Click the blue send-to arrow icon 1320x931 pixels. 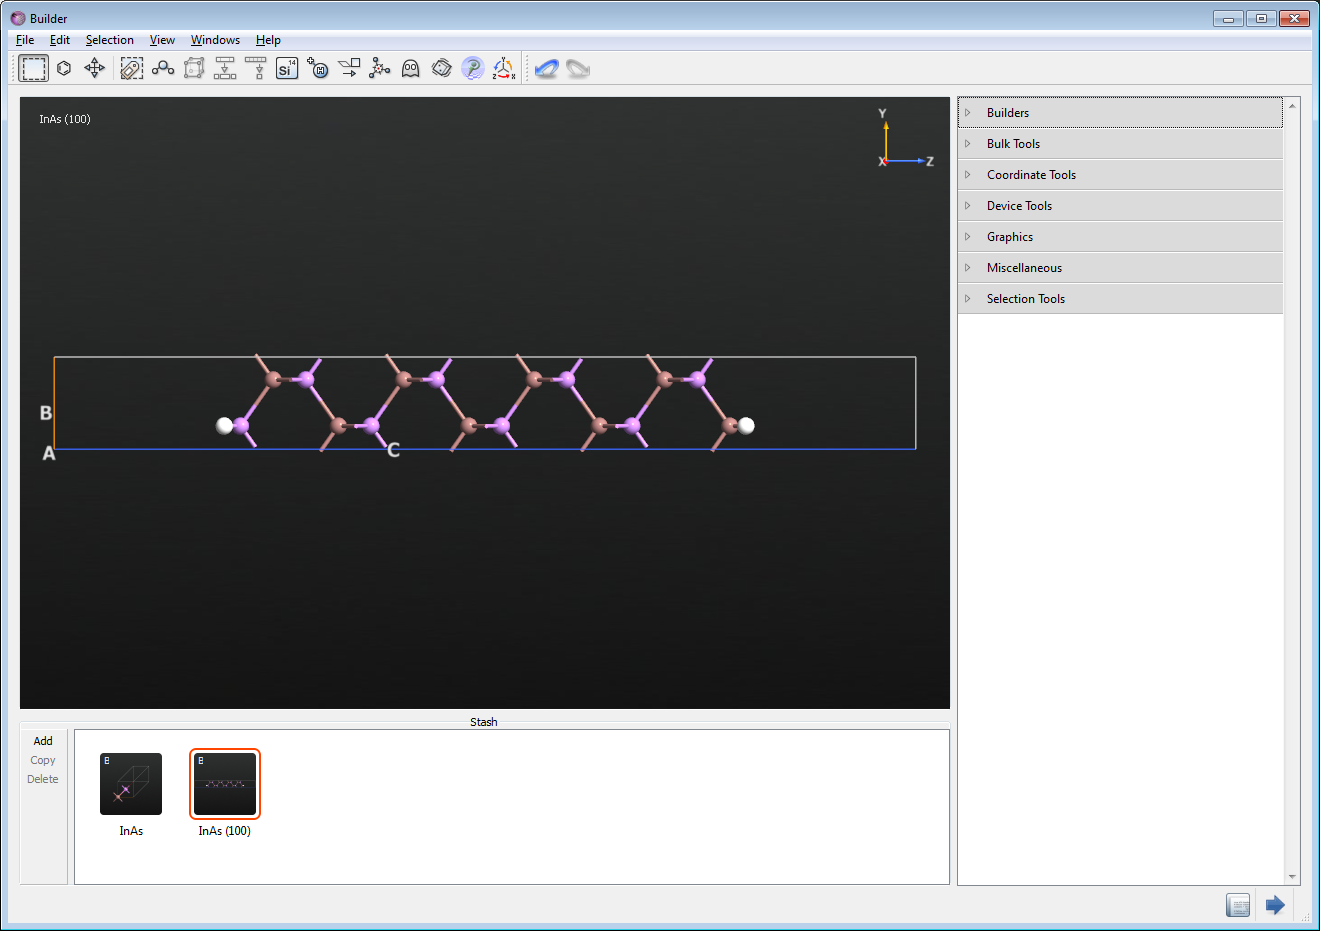(x=1275, y=905)
